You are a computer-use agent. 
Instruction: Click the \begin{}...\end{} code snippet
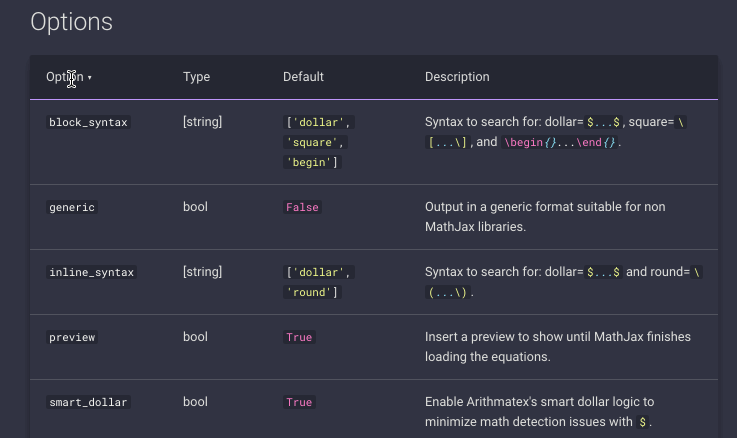coord(559,142)
